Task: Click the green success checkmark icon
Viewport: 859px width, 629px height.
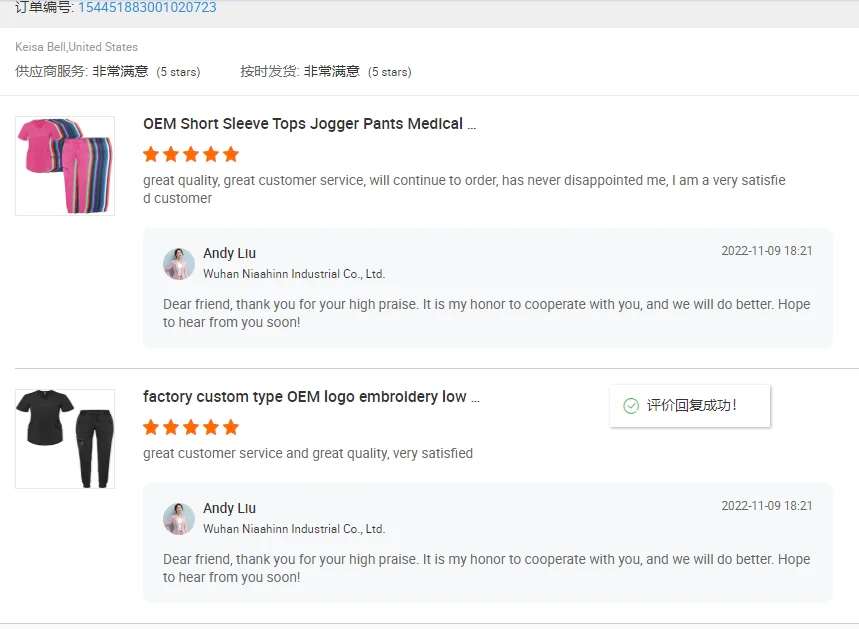Action: [x=631, y=406]
